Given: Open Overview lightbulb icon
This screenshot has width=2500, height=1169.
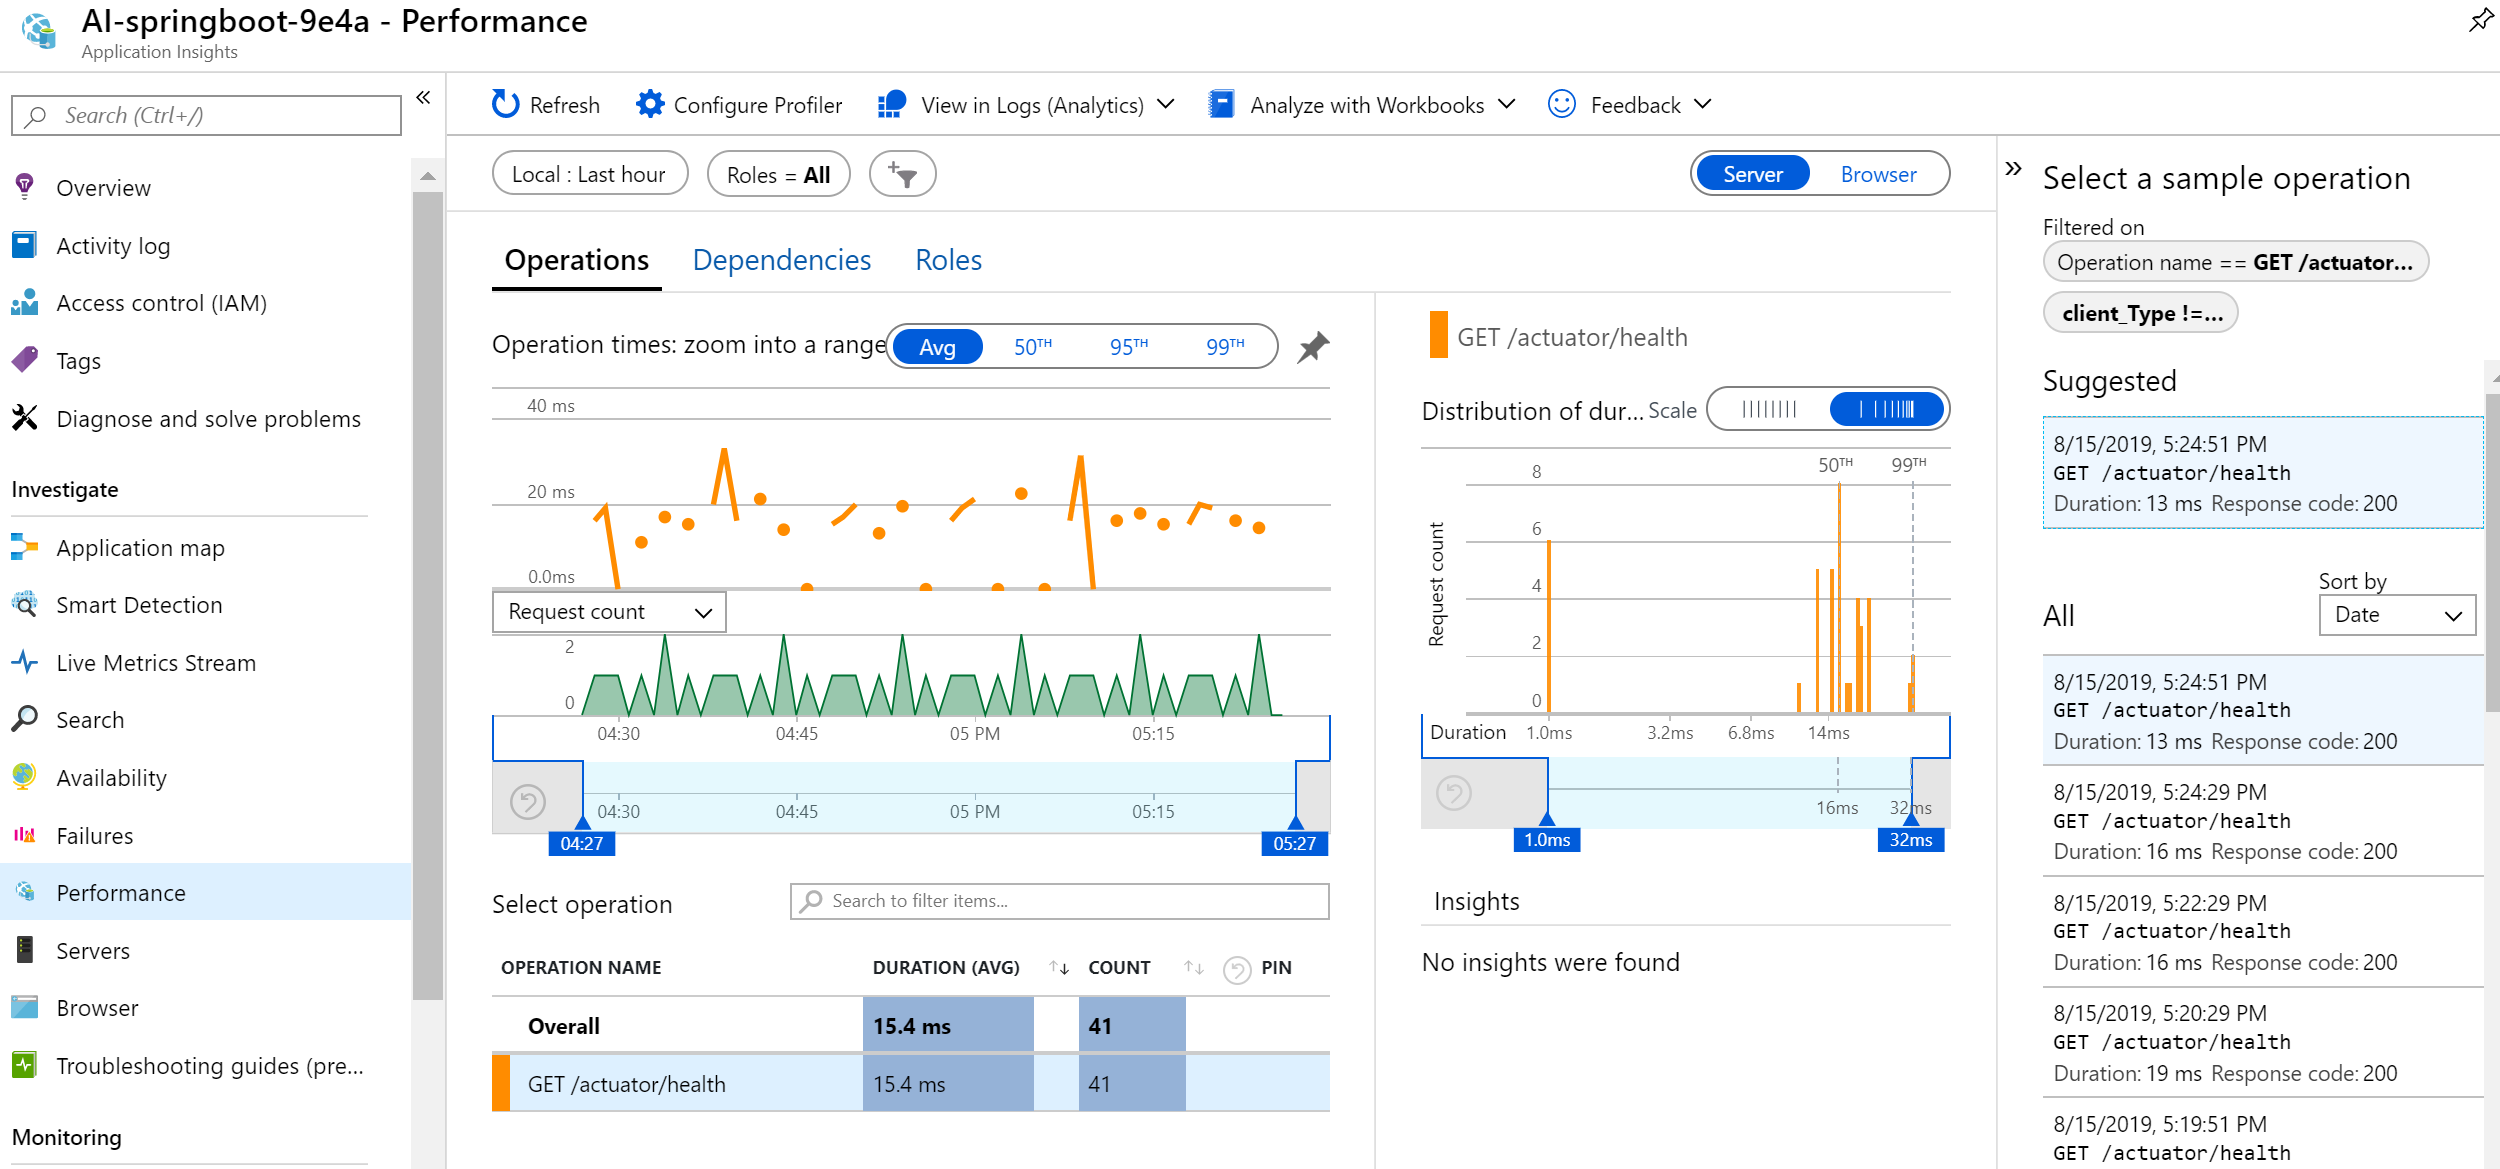Looking at the screenshot, I should click(x=25, y=187).
